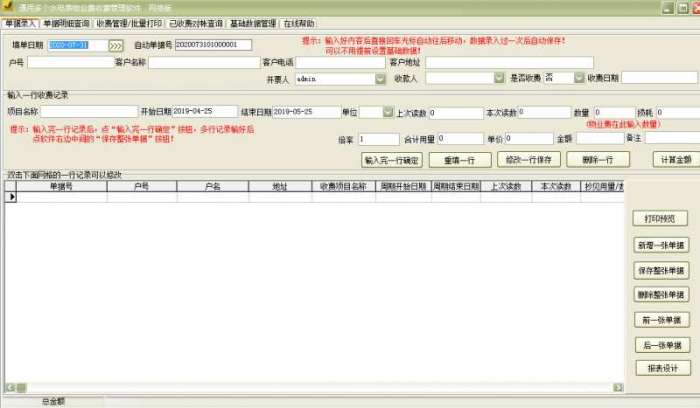Click the 保存整张单据 button
Screen dimensions: 700x408
pyautogui.click(x=661, y=271)
